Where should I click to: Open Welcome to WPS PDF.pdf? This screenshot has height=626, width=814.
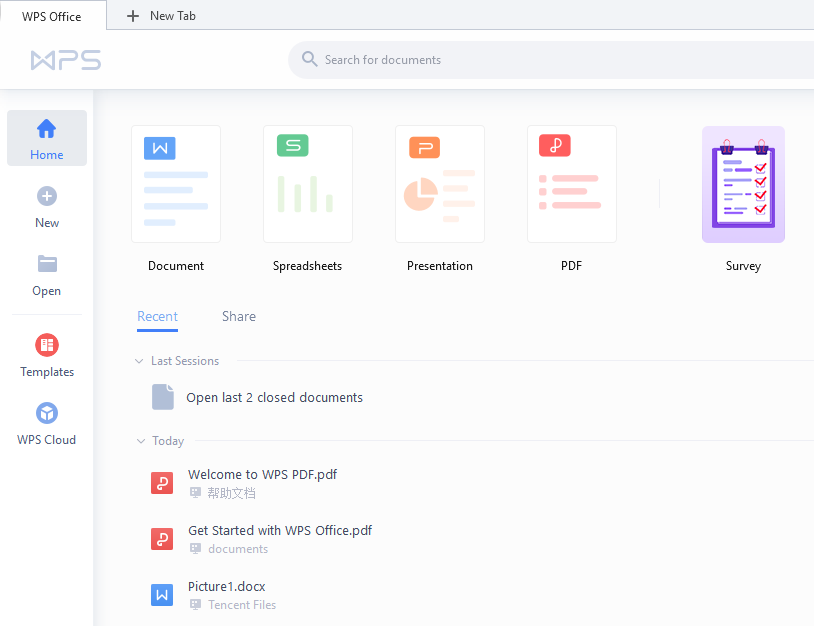click(x=262, y=474)
